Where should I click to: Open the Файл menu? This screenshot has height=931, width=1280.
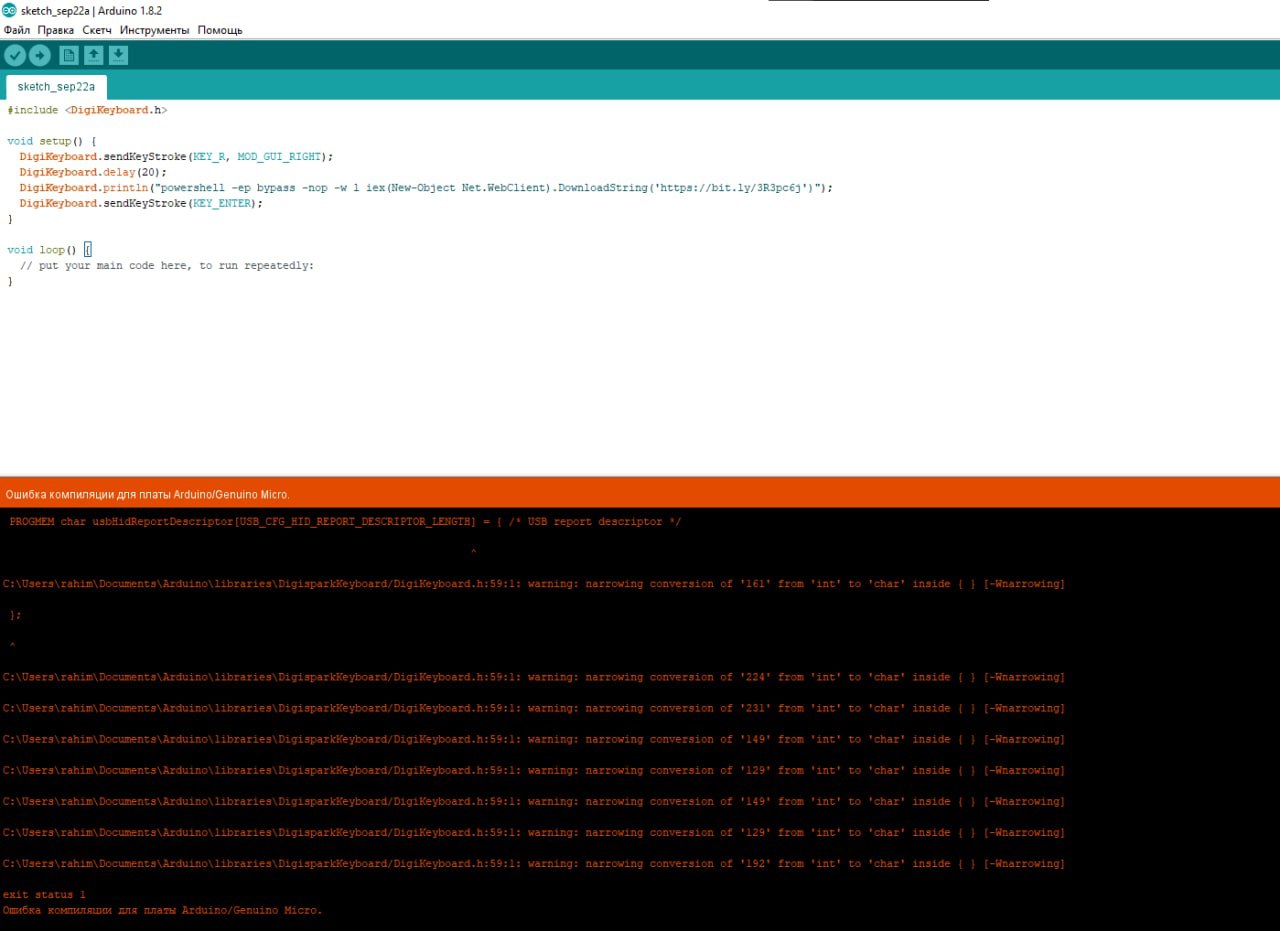click(17, 30)
